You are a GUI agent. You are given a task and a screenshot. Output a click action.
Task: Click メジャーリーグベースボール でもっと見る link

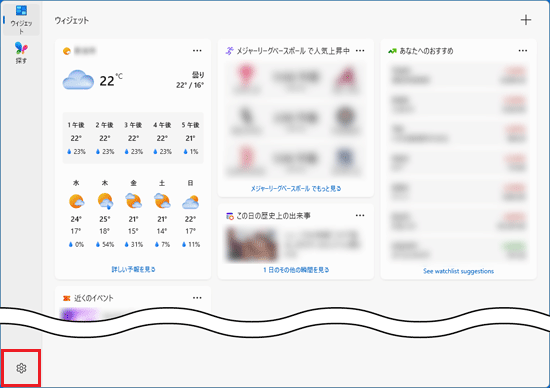pyautogui.click(x=296, y=189)
